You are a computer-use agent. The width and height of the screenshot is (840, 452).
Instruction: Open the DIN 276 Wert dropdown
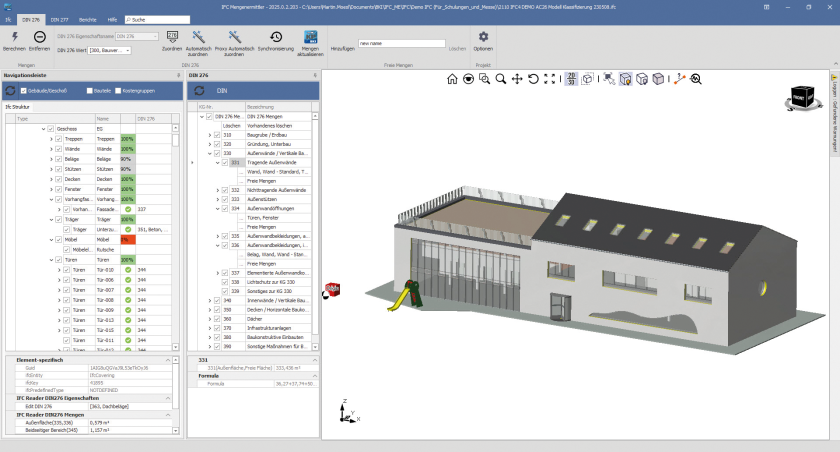128,50
